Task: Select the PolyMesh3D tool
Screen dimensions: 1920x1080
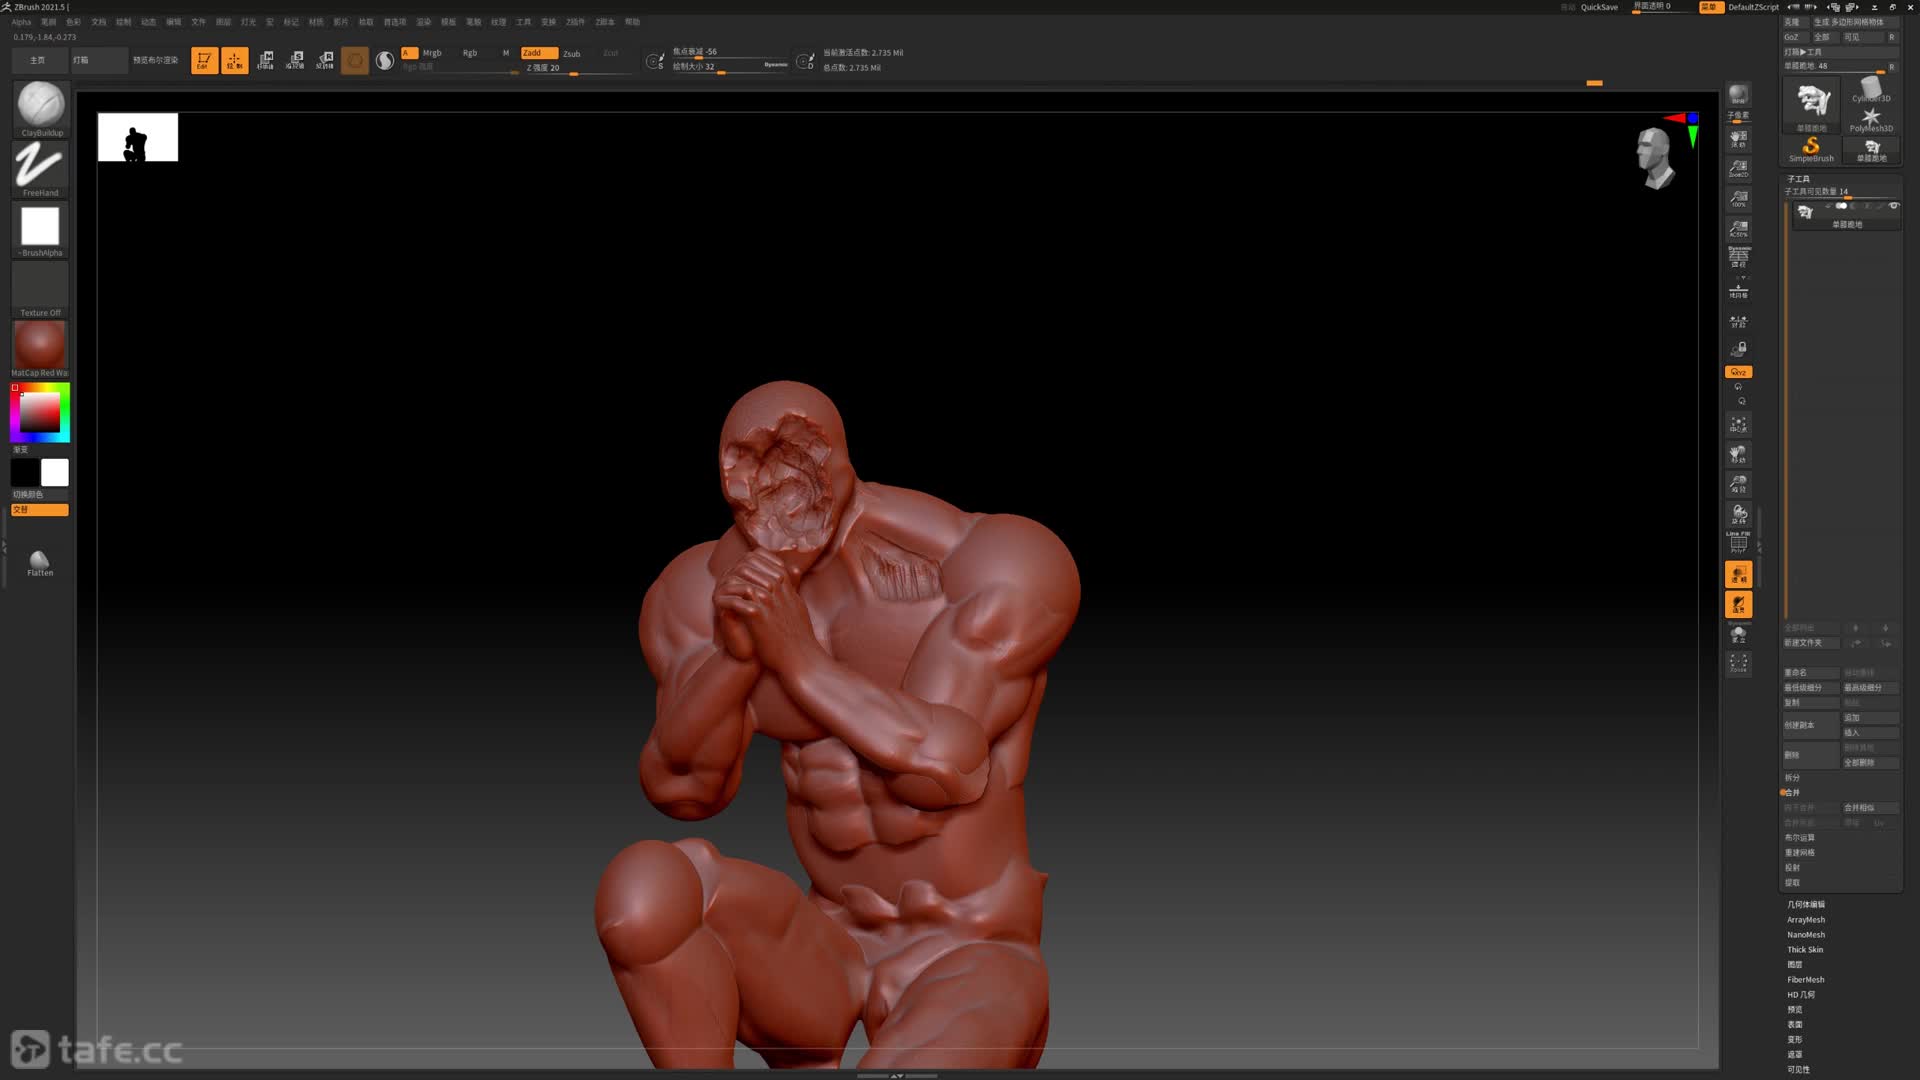Action: [x=1871, y=120]
